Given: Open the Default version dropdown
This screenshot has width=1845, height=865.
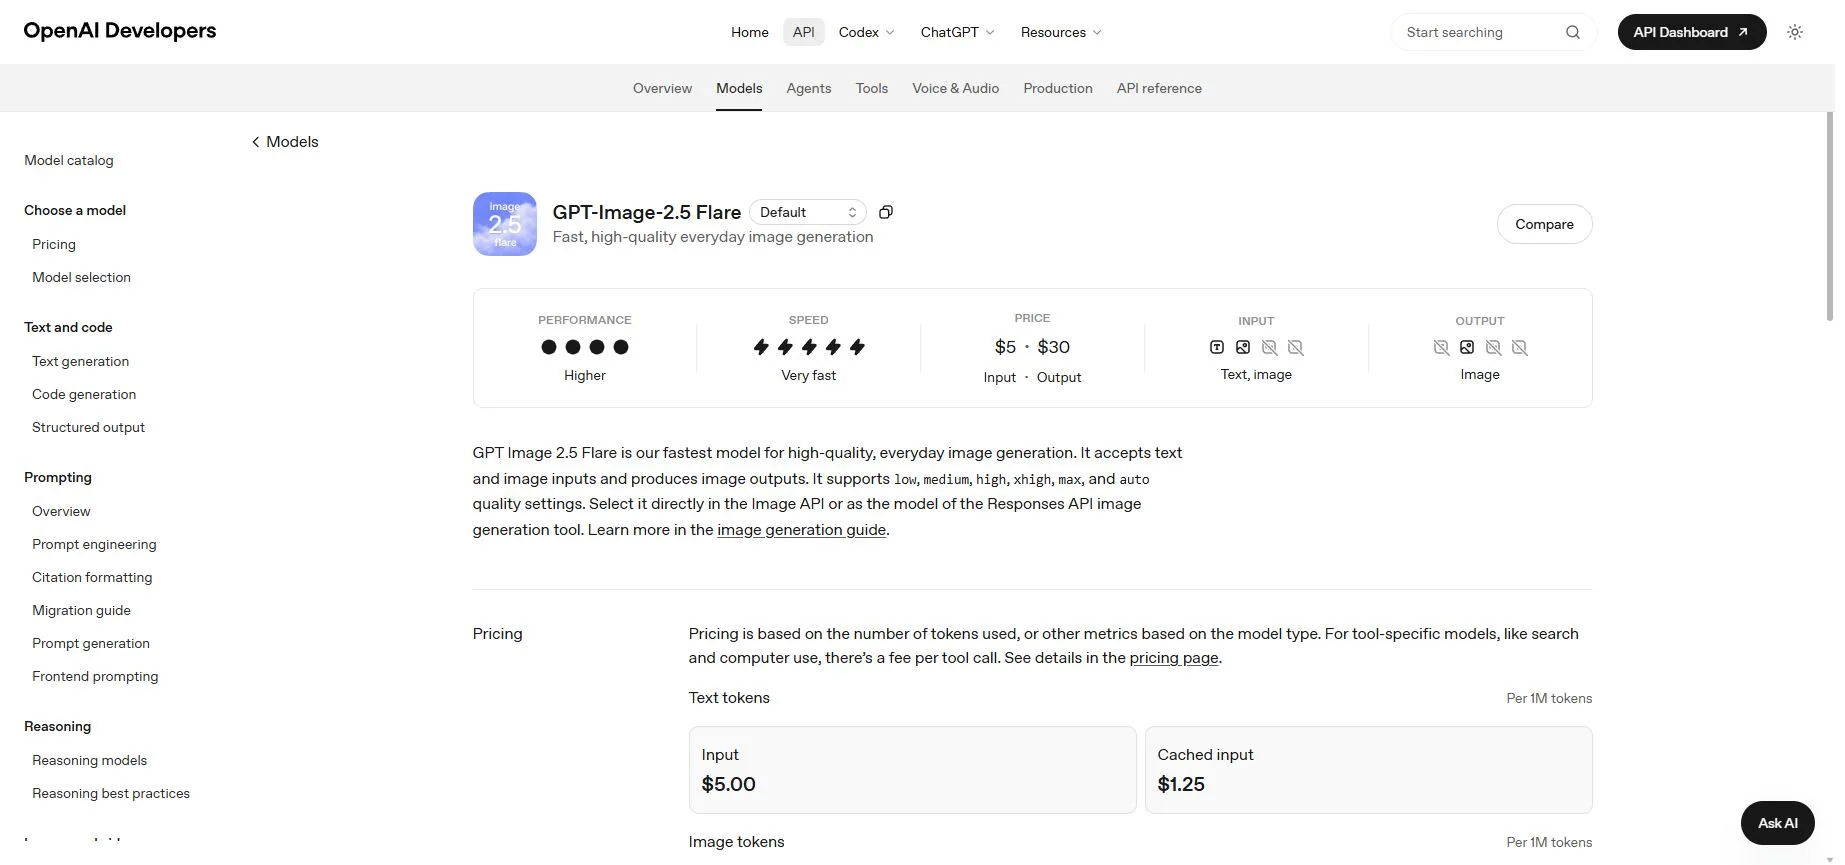Looking at the screenshot, I should click(808, 212).
